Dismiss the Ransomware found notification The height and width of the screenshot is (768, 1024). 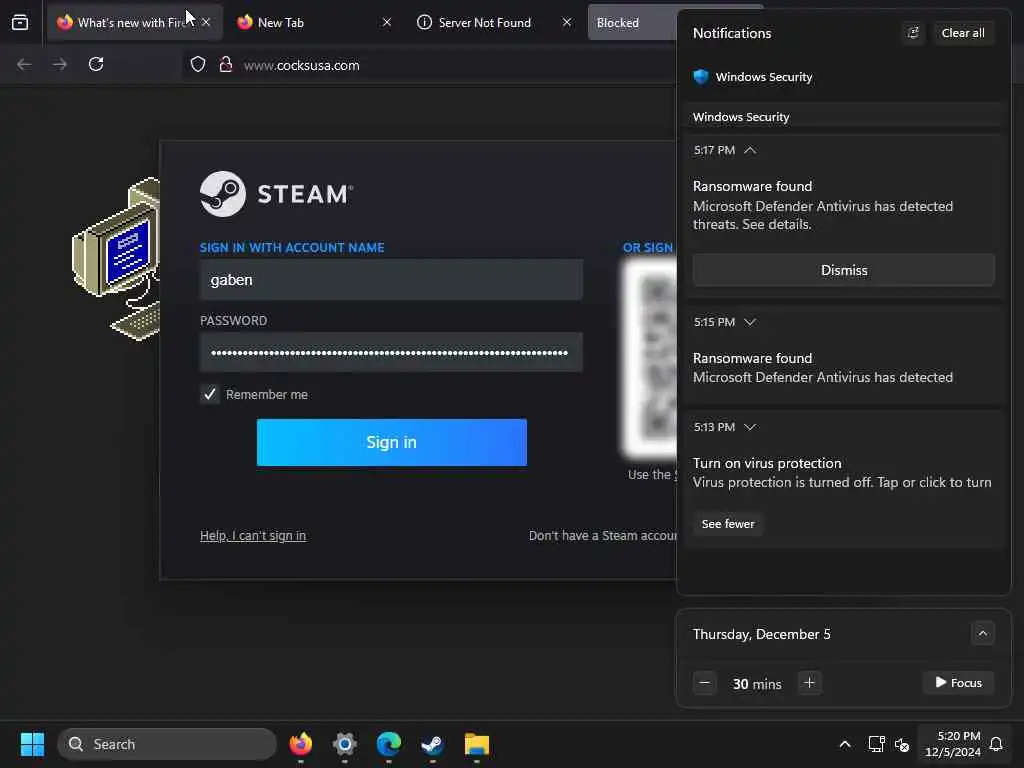(844, 270)
